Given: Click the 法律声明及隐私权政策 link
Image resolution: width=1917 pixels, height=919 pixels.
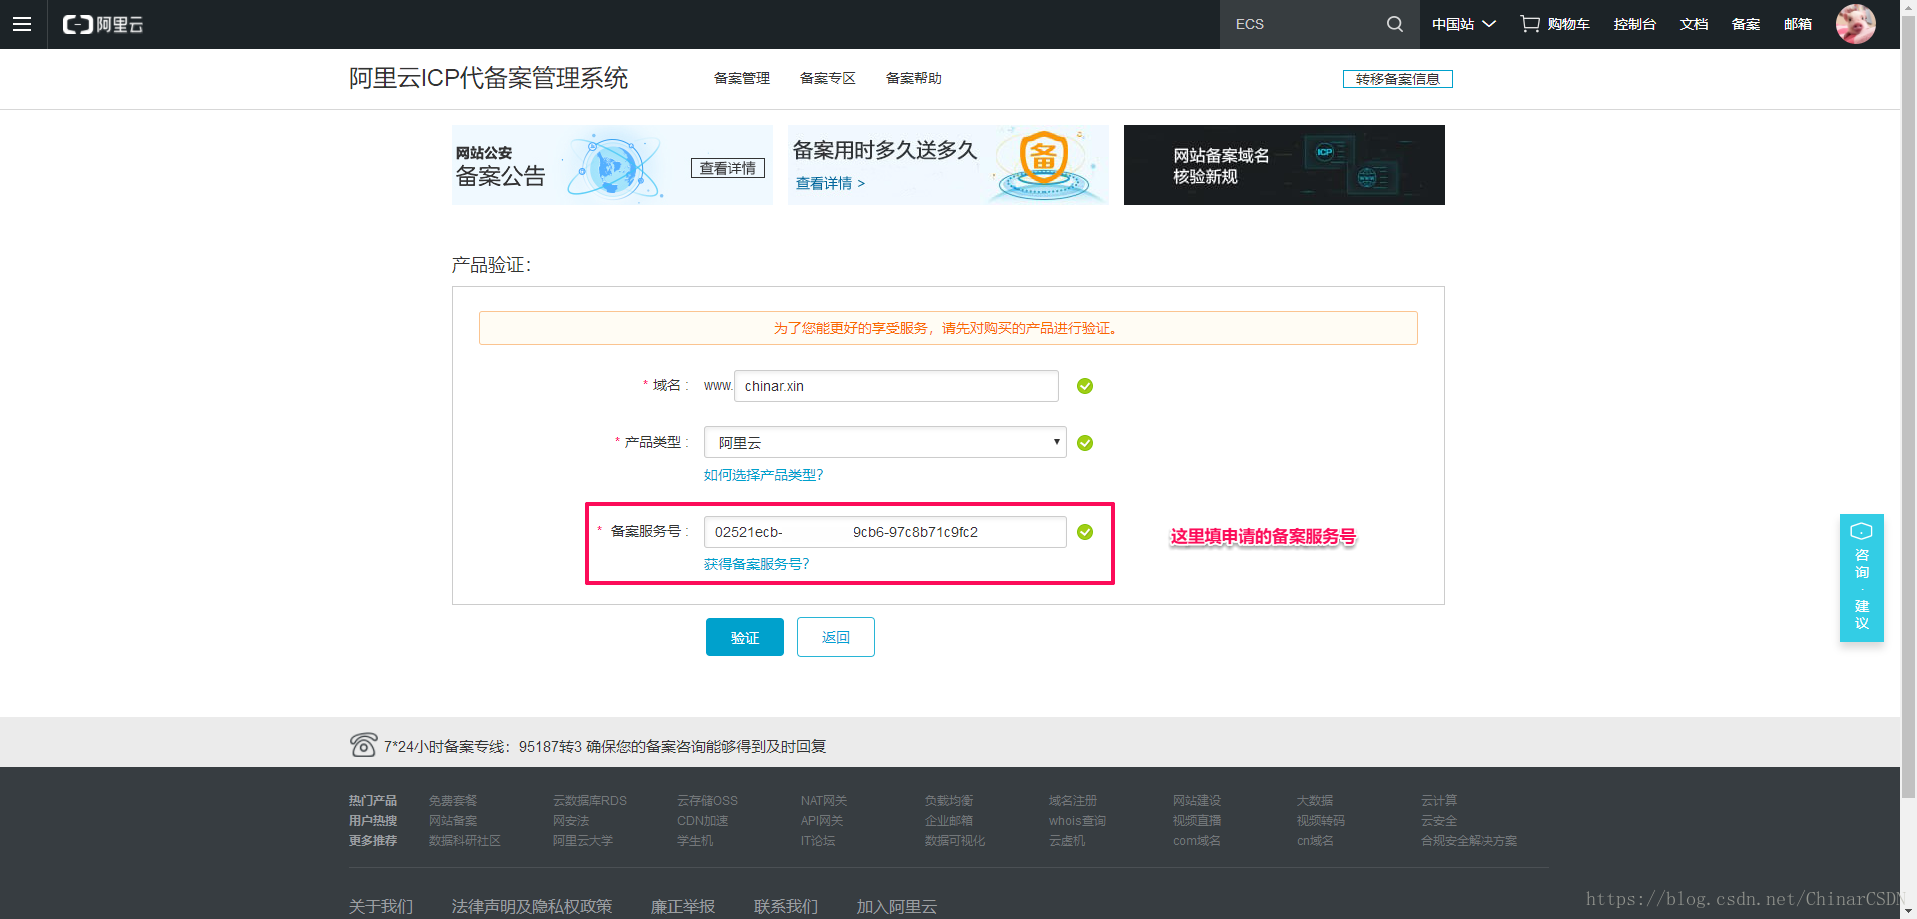Looking at the screenshot, I should click(x=532, y=906).
